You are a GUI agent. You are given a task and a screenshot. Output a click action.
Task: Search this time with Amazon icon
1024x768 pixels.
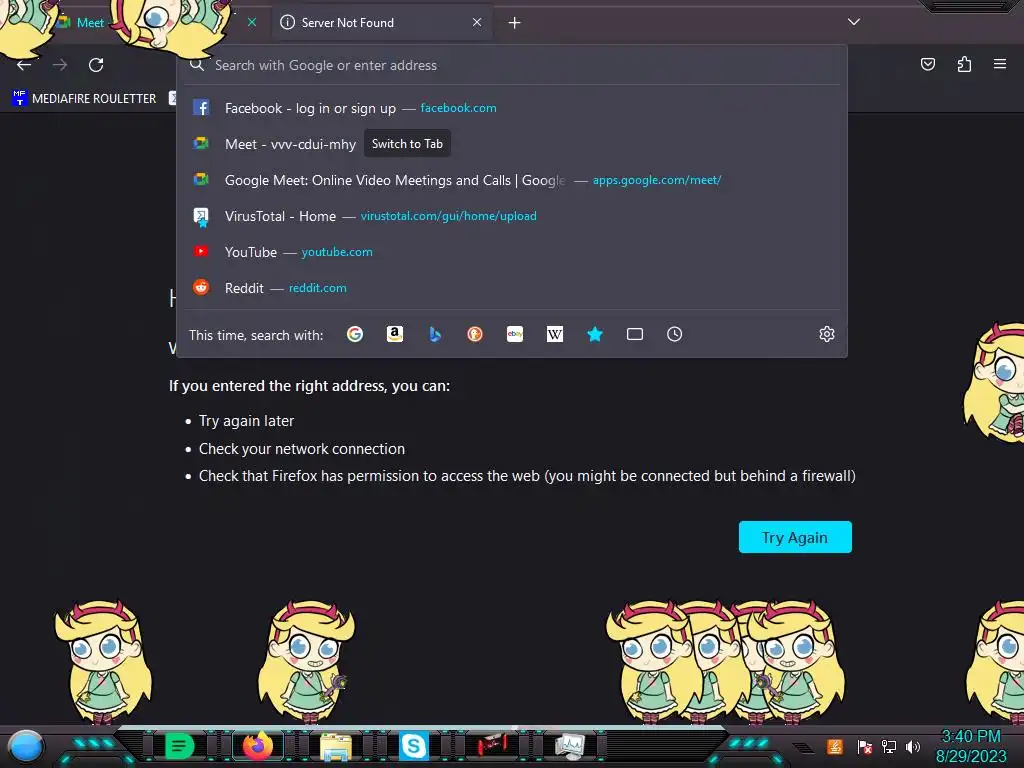click(x=394, y=334)
